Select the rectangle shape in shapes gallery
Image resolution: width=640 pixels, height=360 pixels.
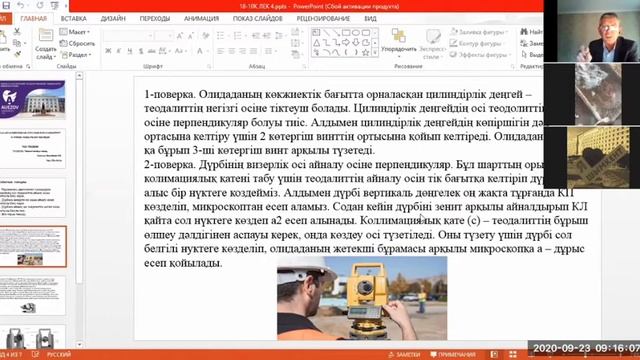click(x=346, y=32)
